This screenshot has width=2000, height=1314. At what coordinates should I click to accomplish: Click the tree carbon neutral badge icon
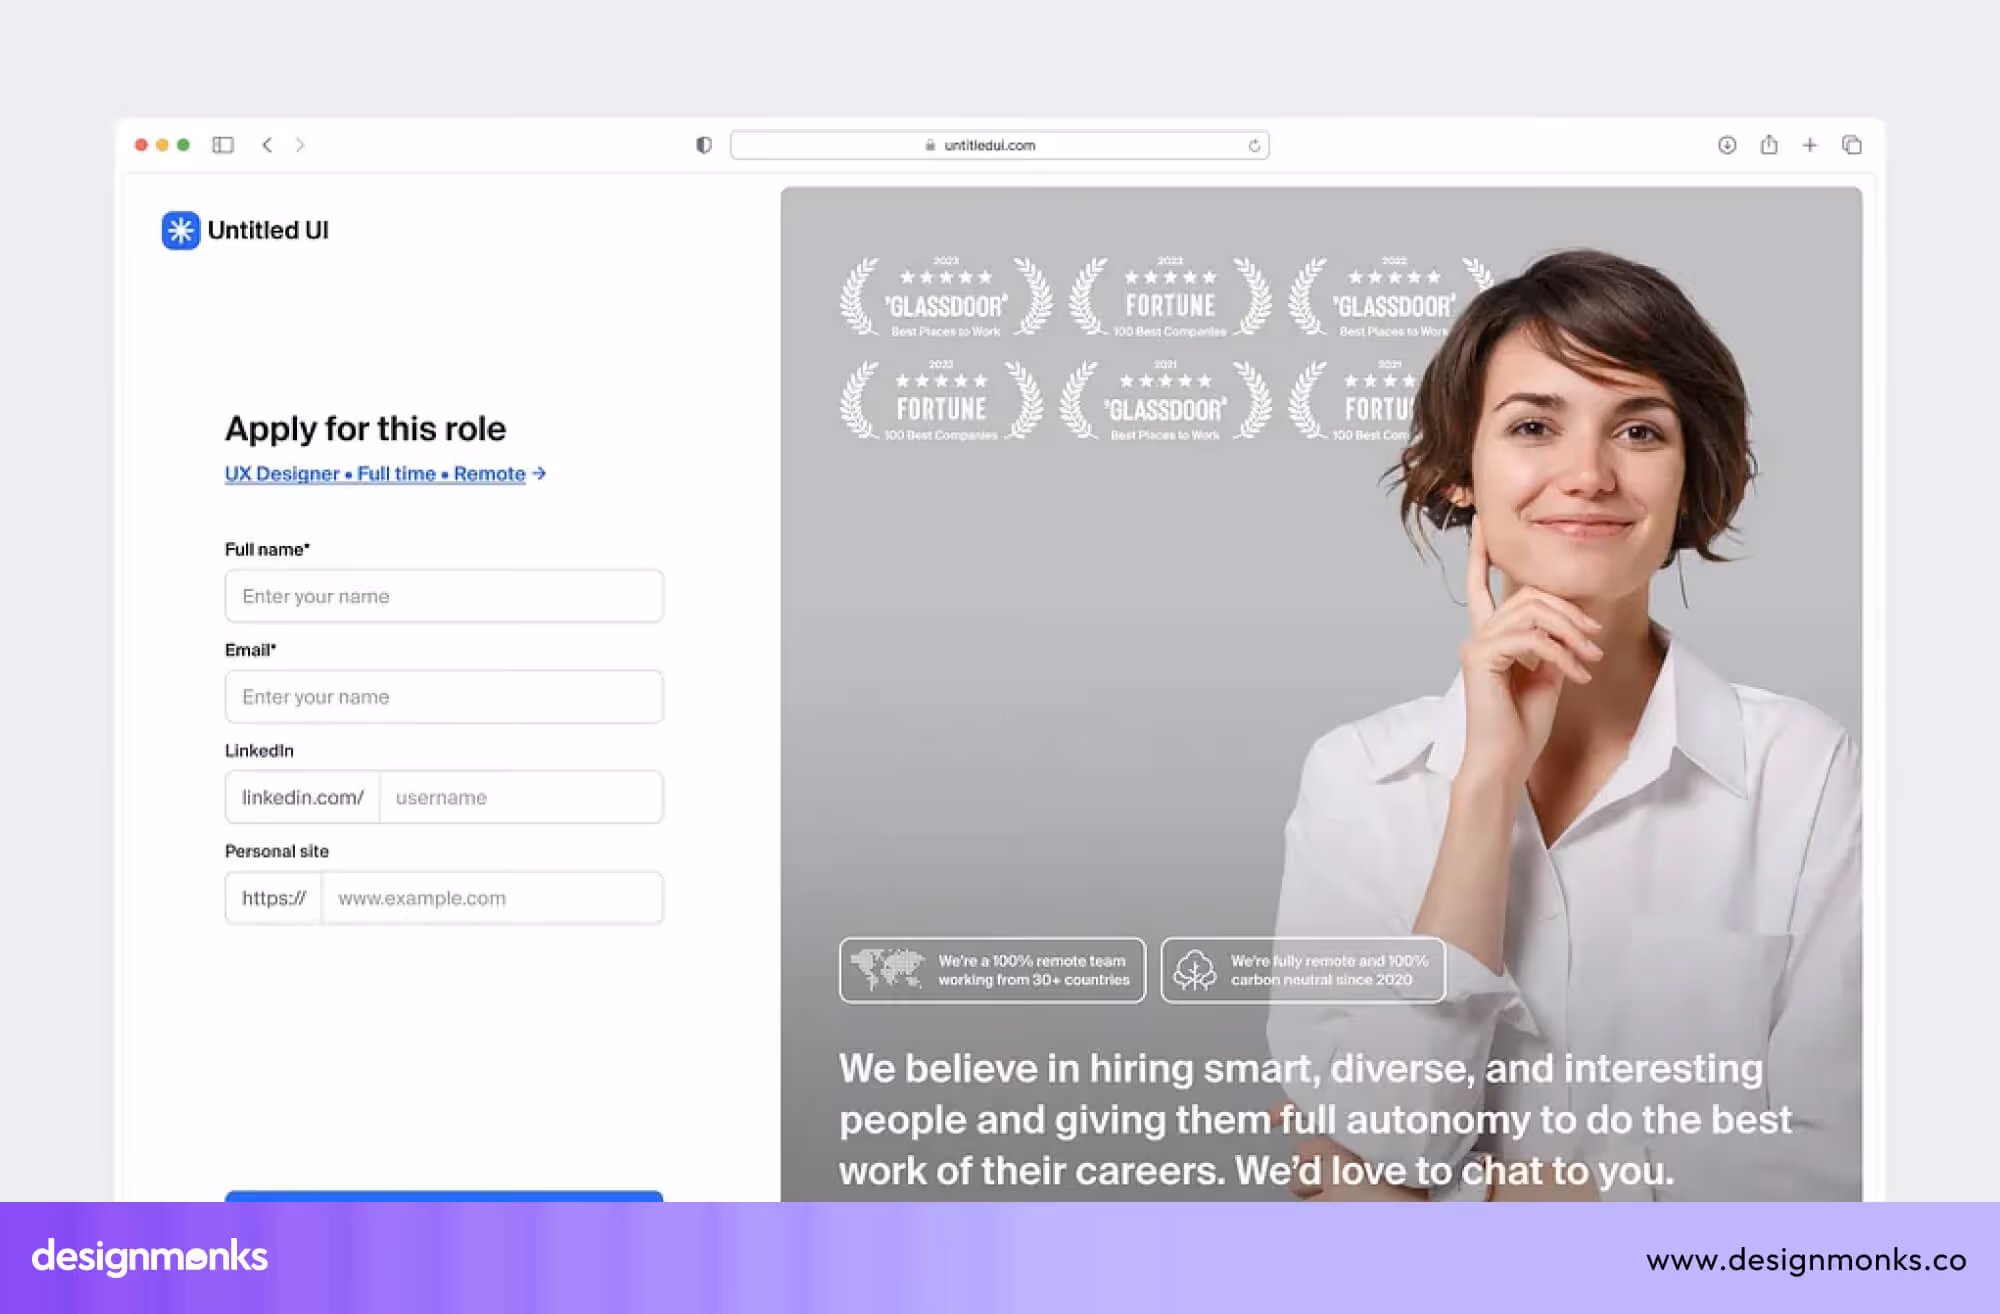point(1193,969)
